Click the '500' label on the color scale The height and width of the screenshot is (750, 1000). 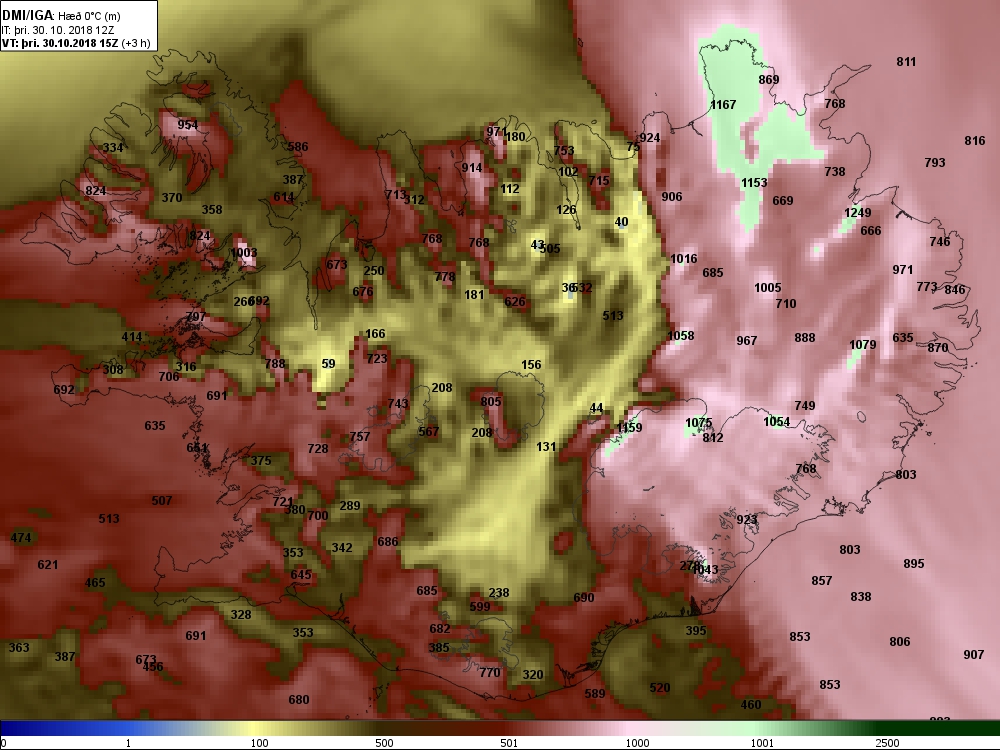(384, 743)
